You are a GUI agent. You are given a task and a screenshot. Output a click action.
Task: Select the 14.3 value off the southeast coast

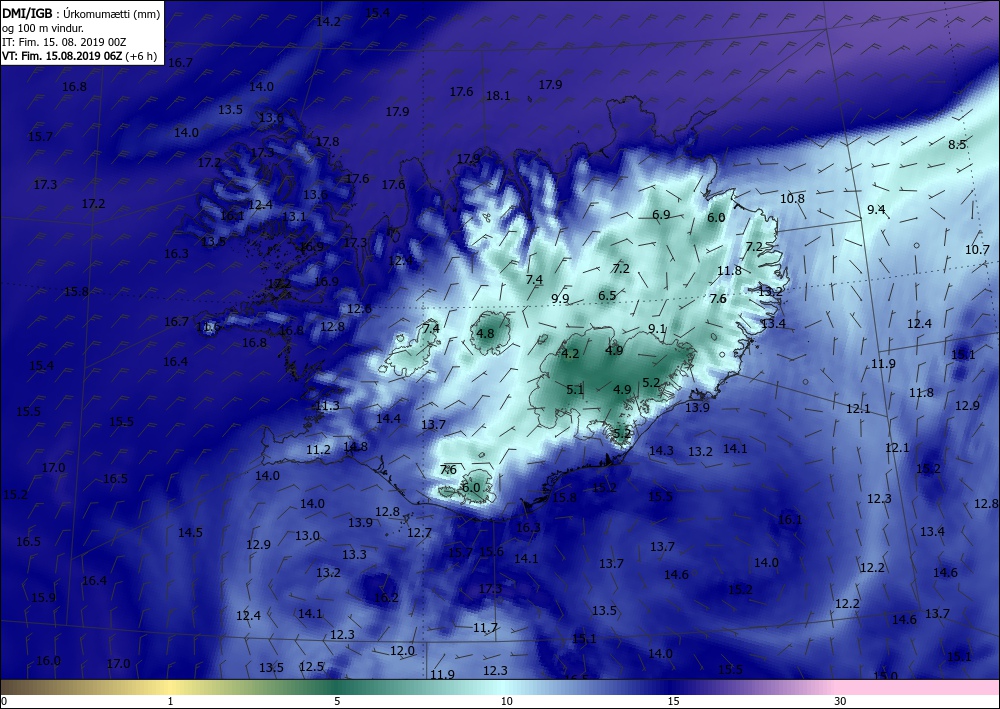coord(661,451)
